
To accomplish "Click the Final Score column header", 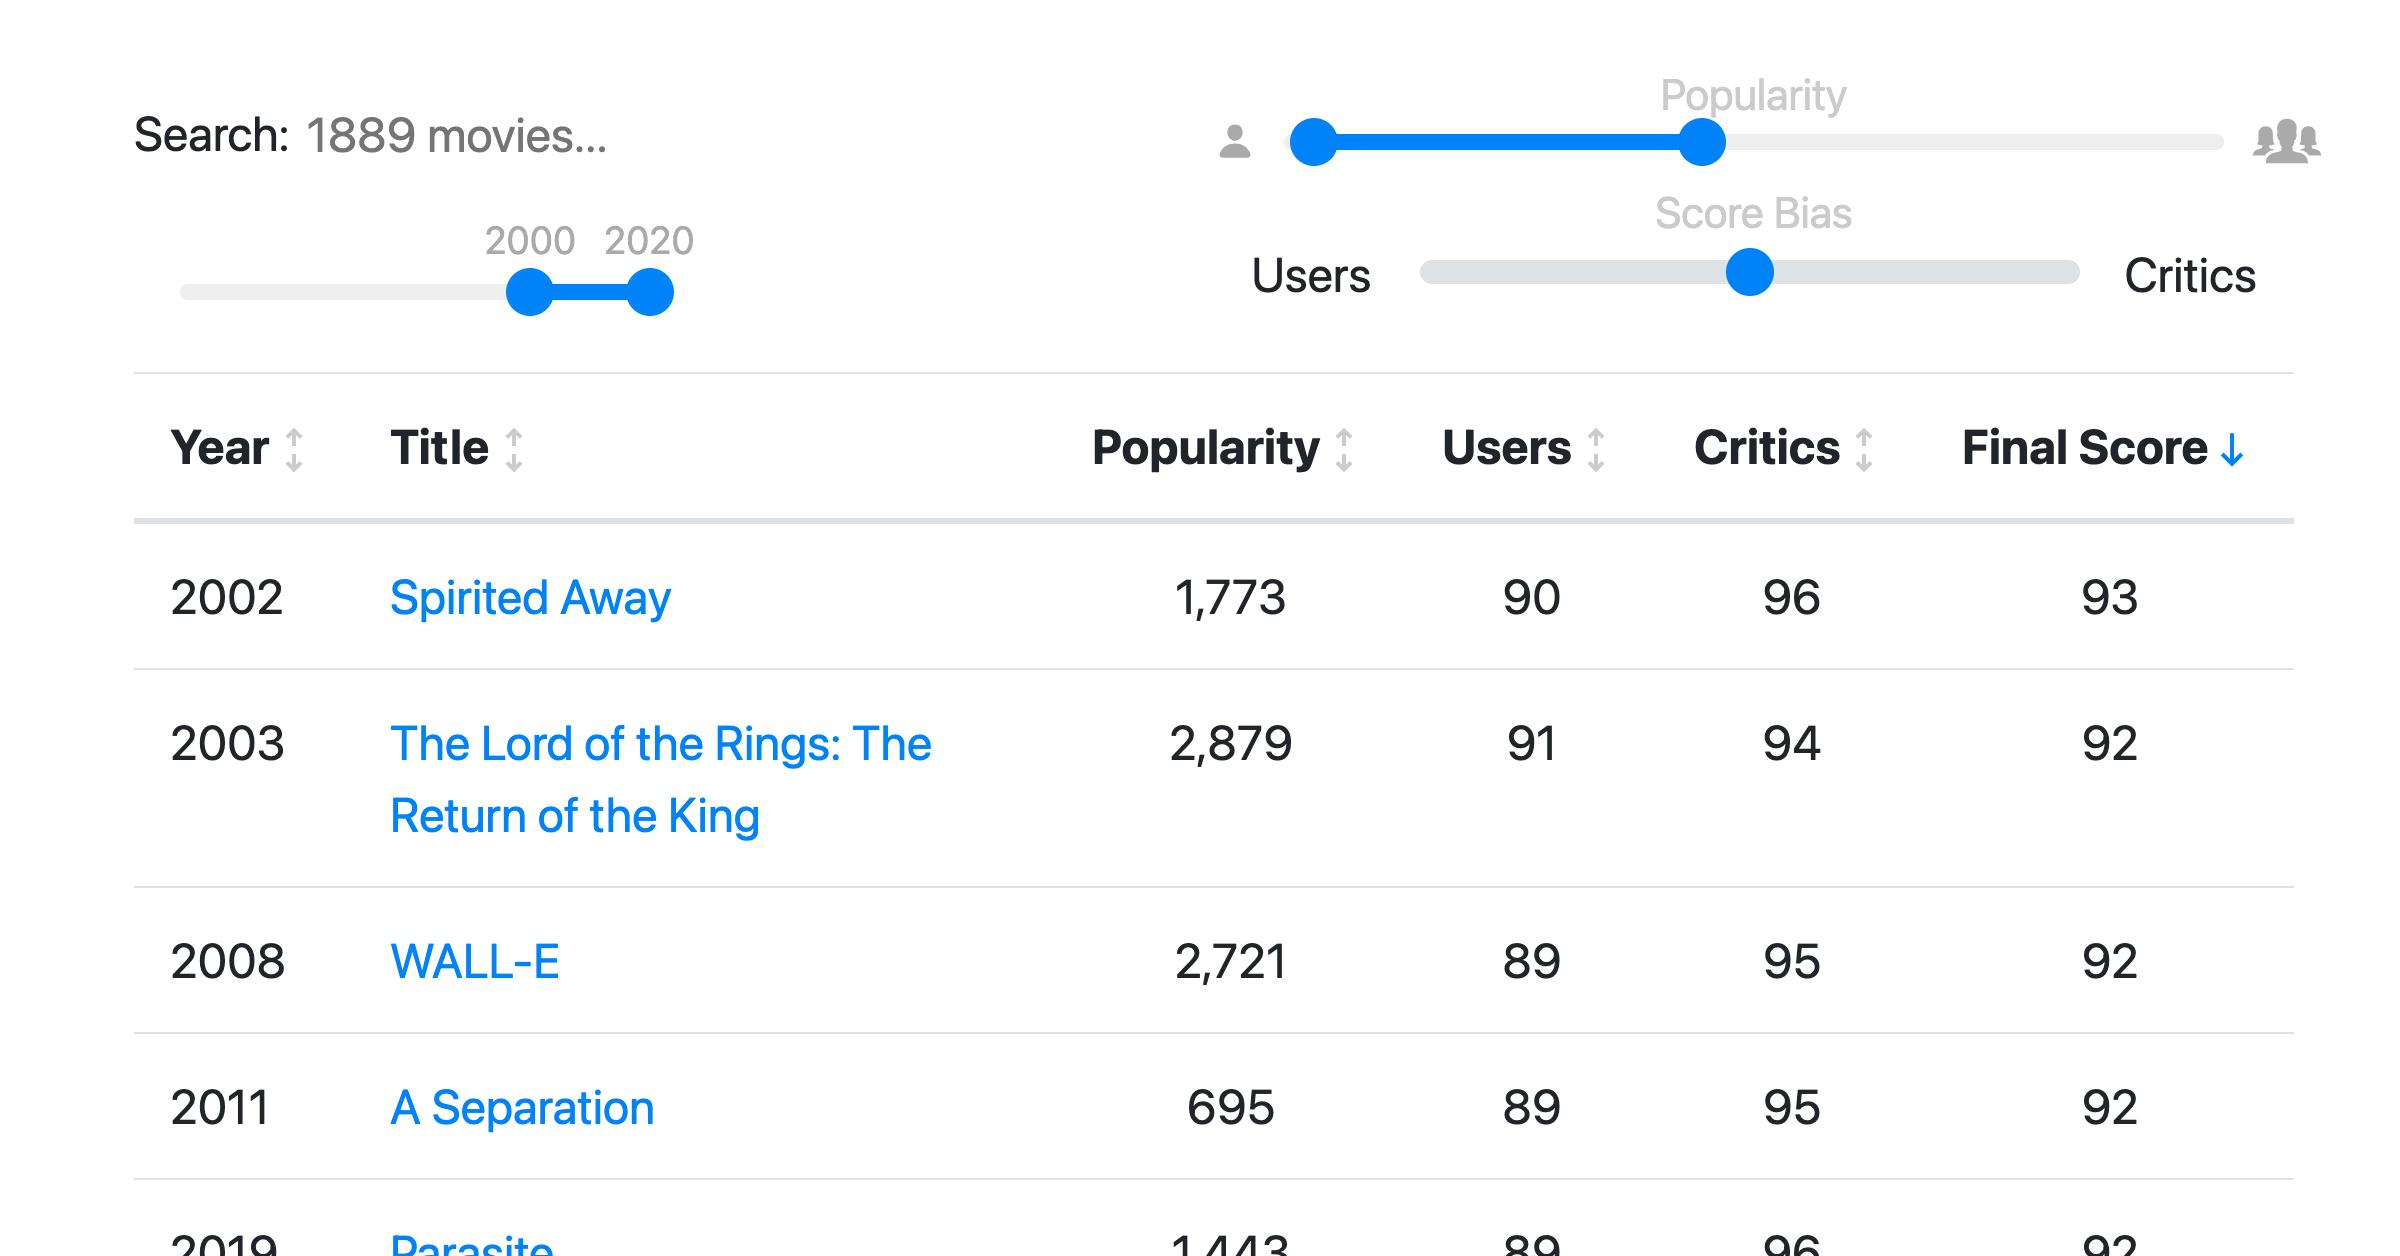I will [x=2084, y=448].
